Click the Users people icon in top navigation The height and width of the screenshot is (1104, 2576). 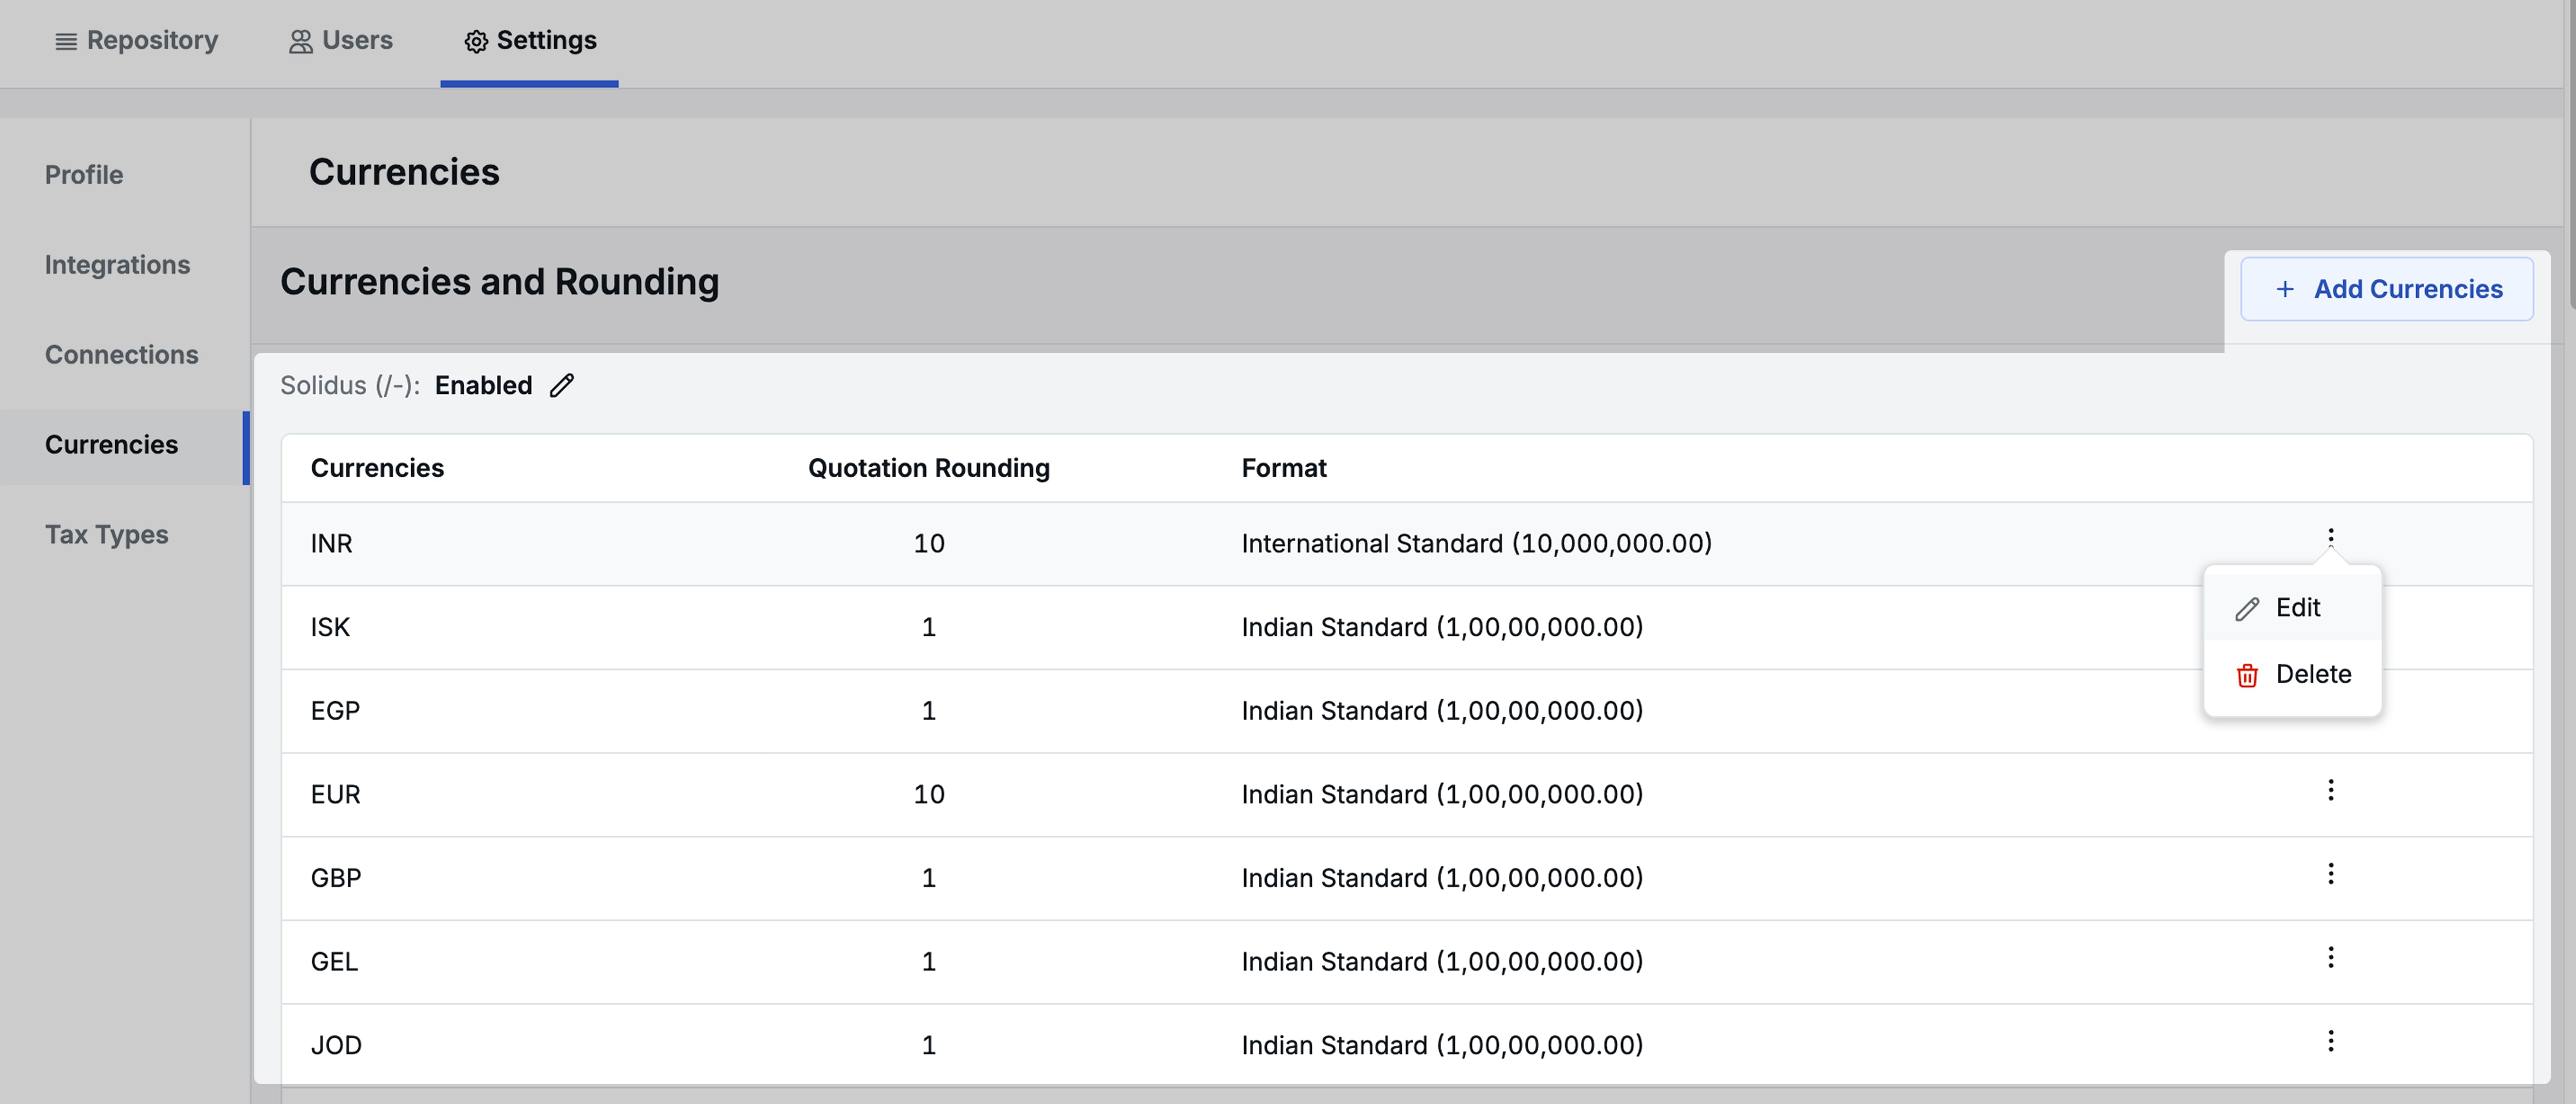coord(298,40)
